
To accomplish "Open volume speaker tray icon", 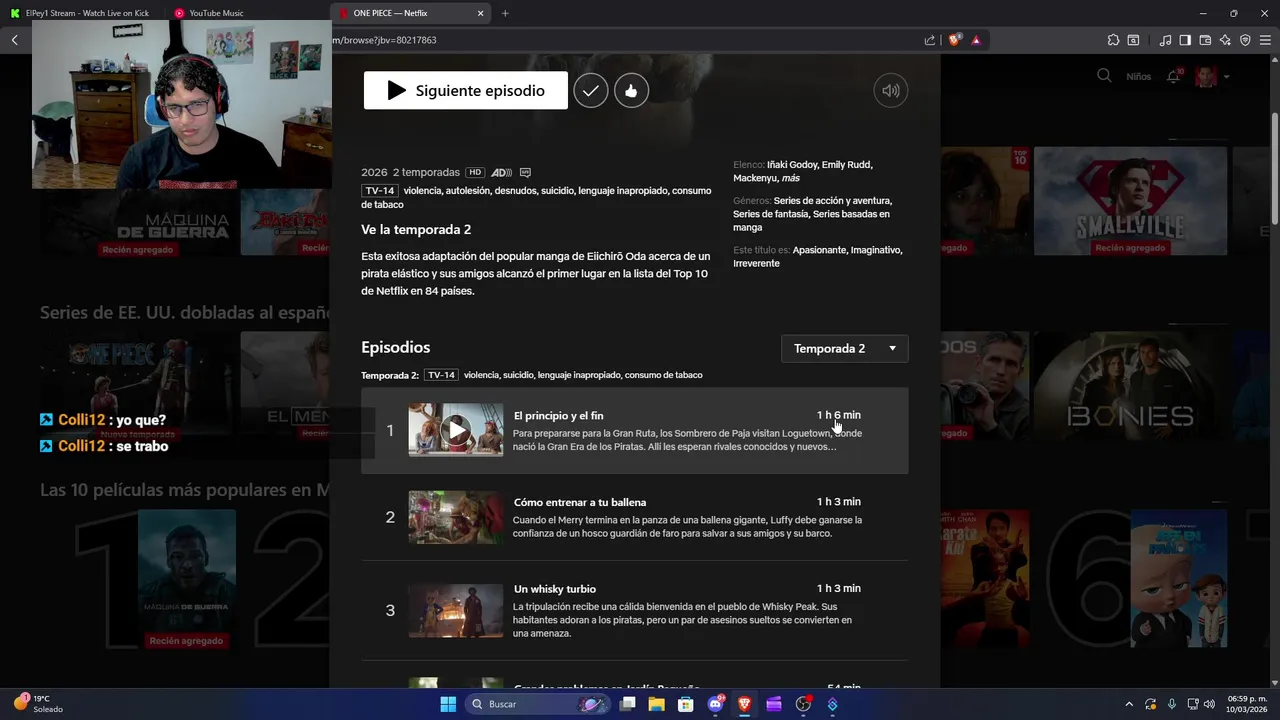I will (1209, 704).
